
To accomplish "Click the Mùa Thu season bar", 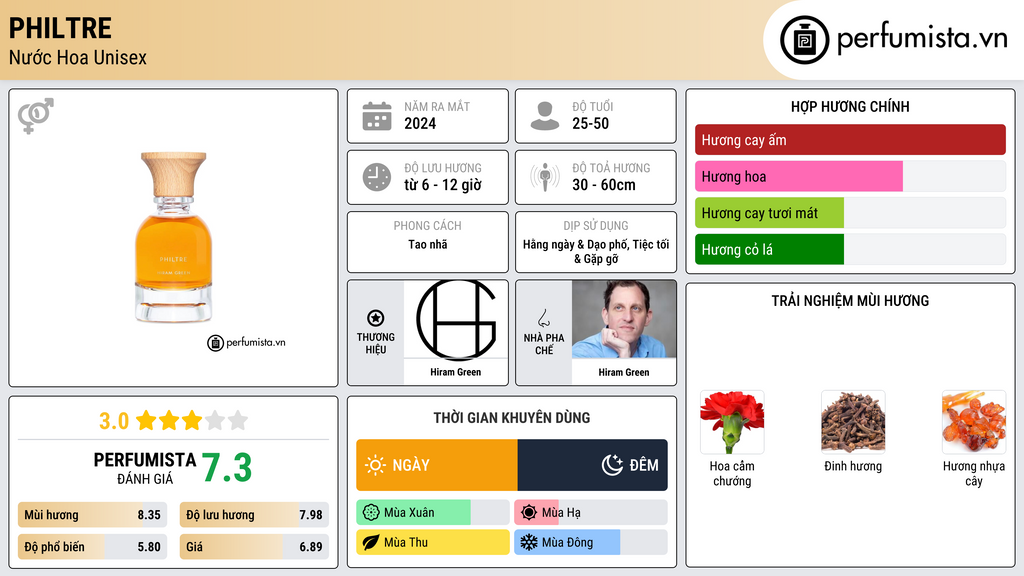I will (x=433, y=543).
